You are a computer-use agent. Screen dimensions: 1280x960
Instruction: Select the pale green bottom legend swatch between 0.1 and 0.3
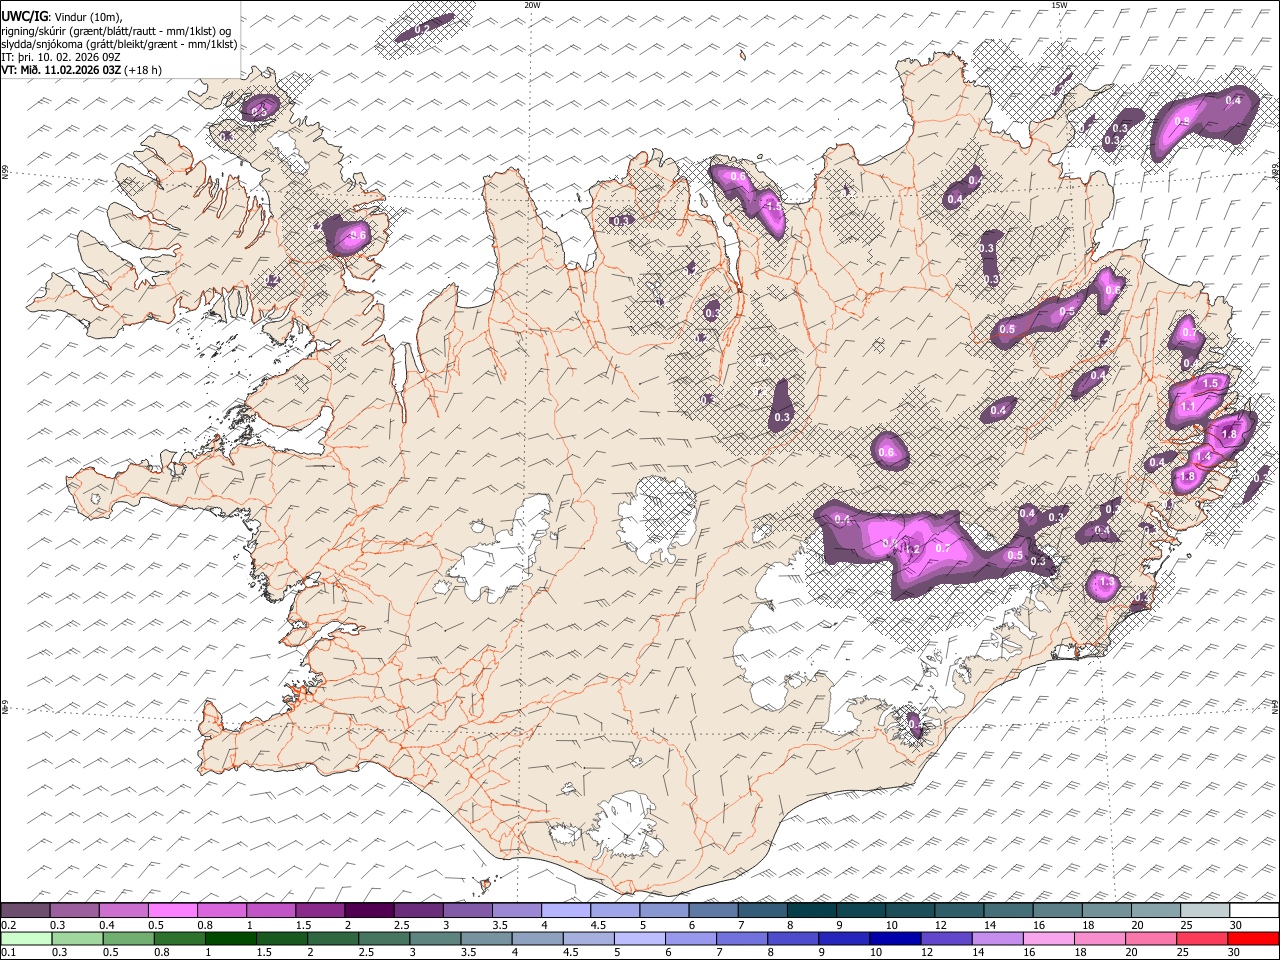25,939
